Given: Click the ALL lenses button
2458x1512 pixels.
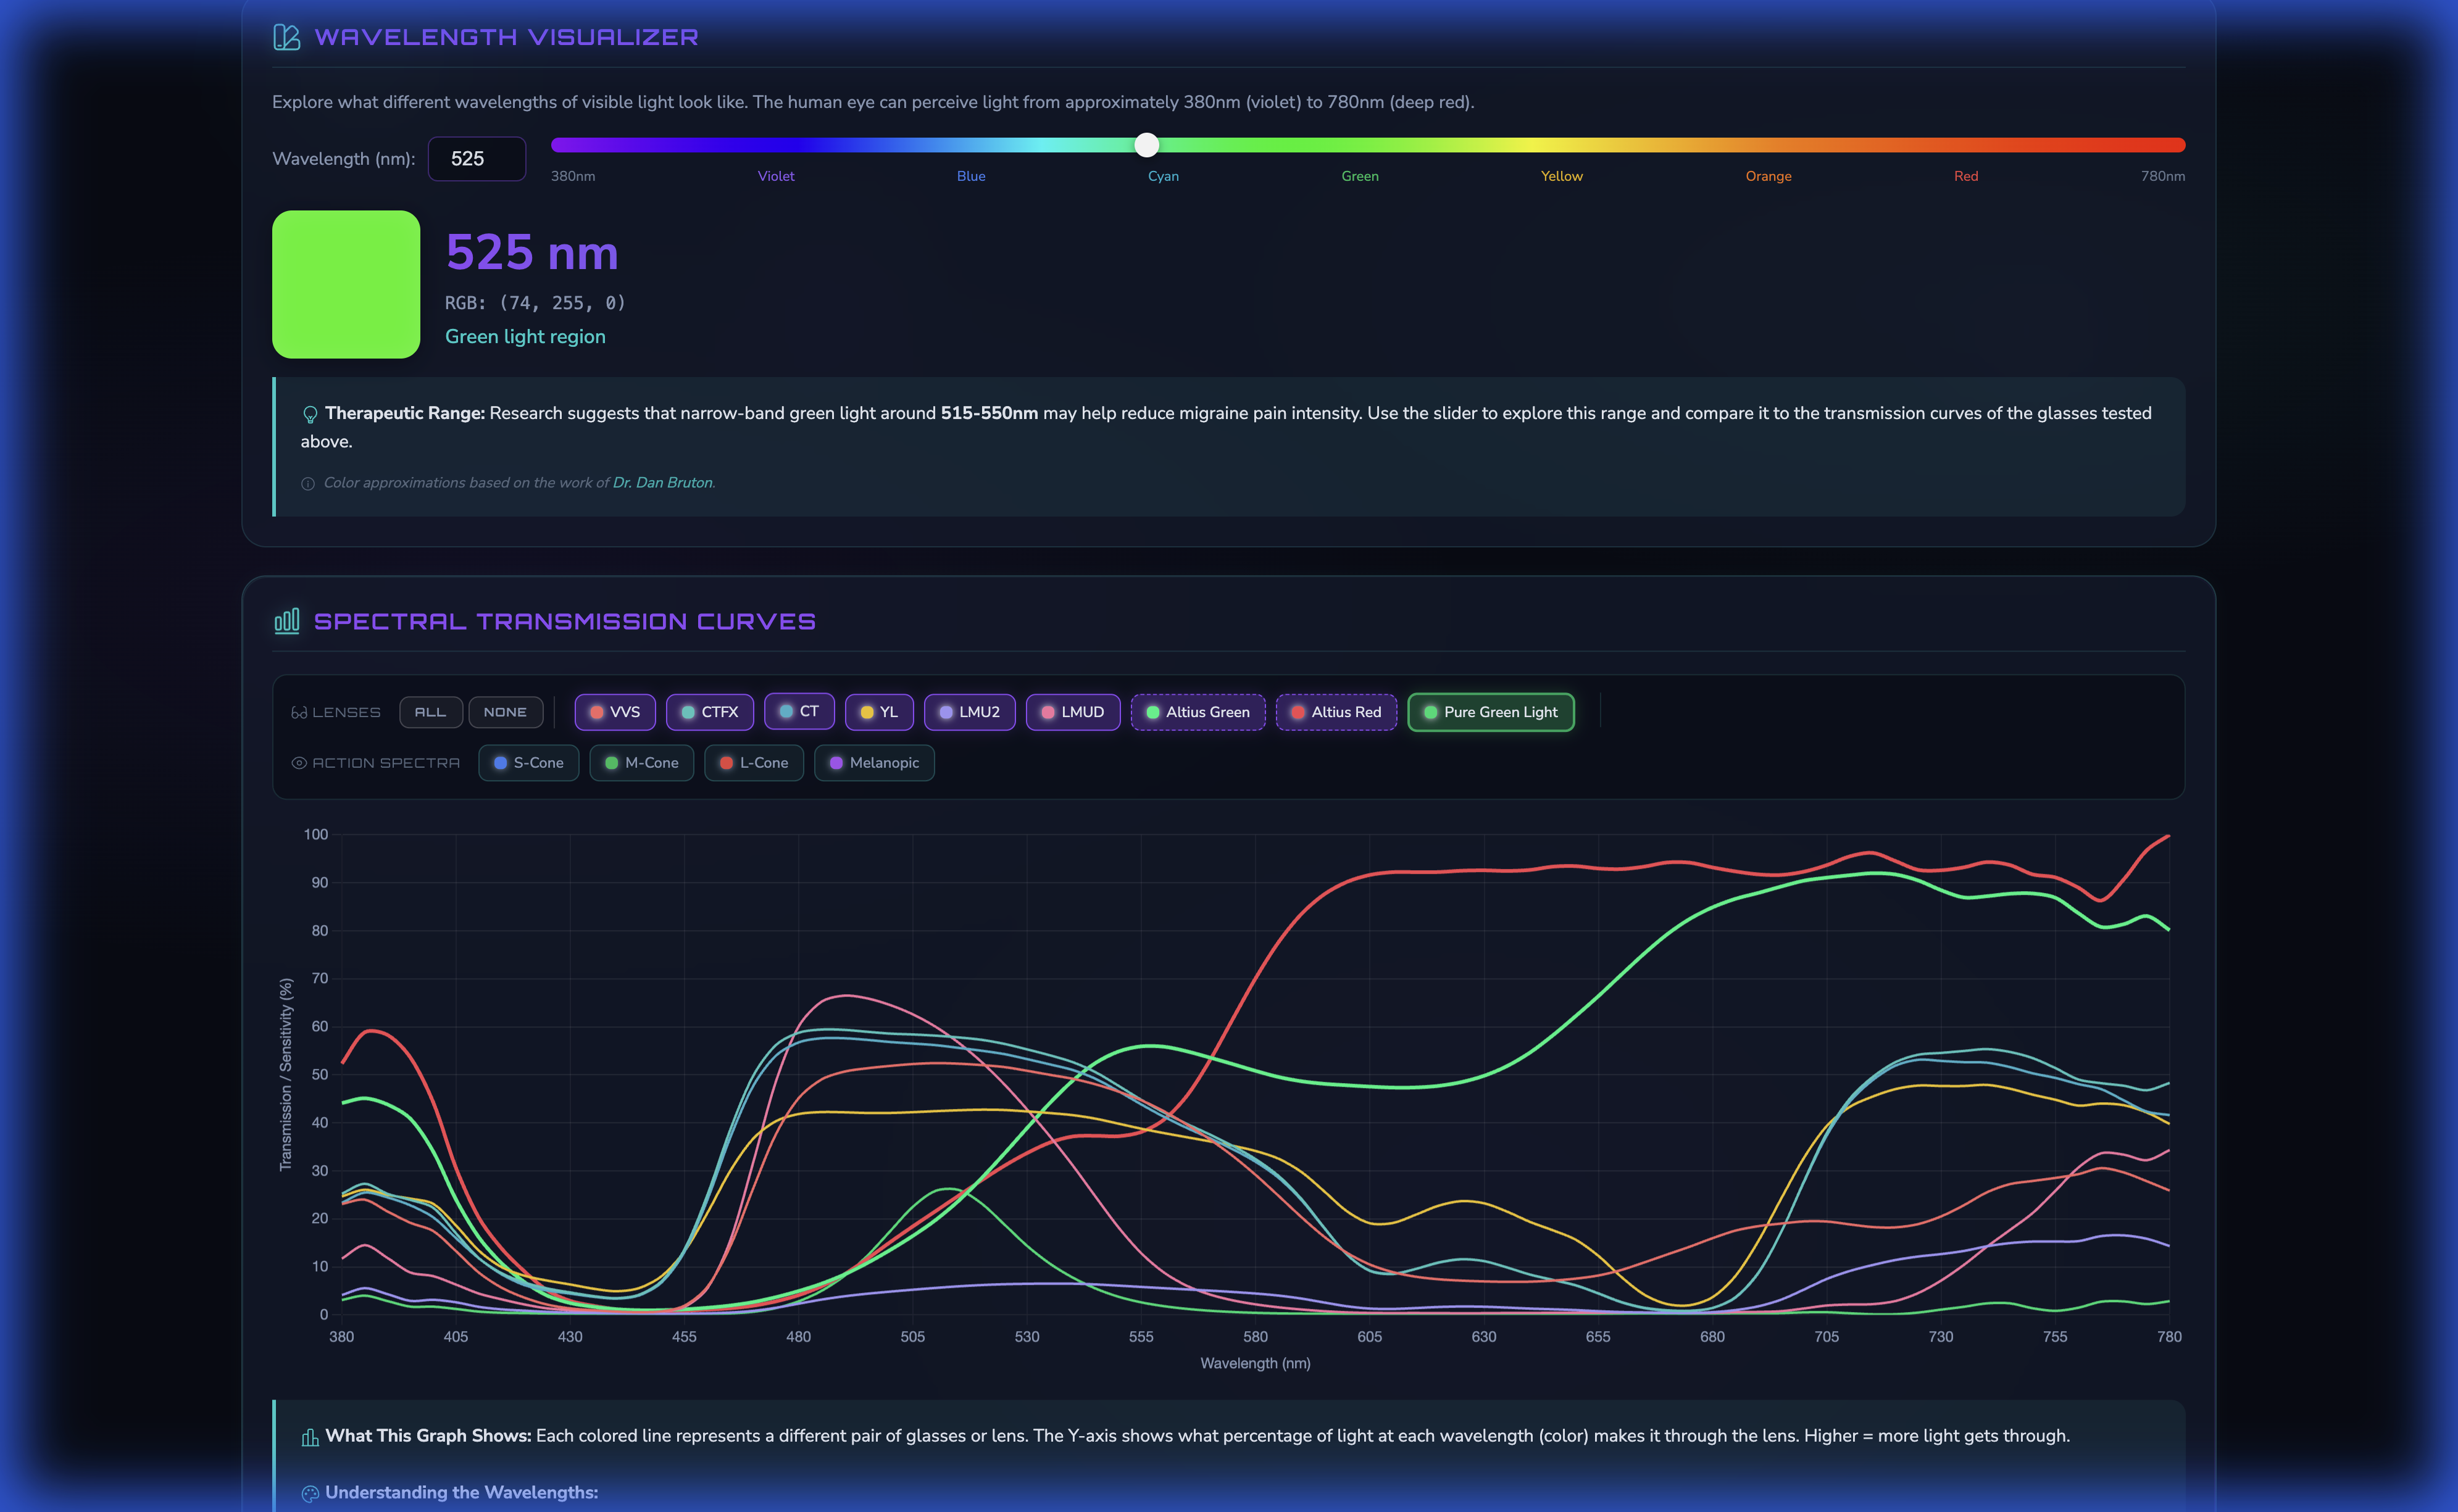Looking at the screenshot, I should coord(431,712).
